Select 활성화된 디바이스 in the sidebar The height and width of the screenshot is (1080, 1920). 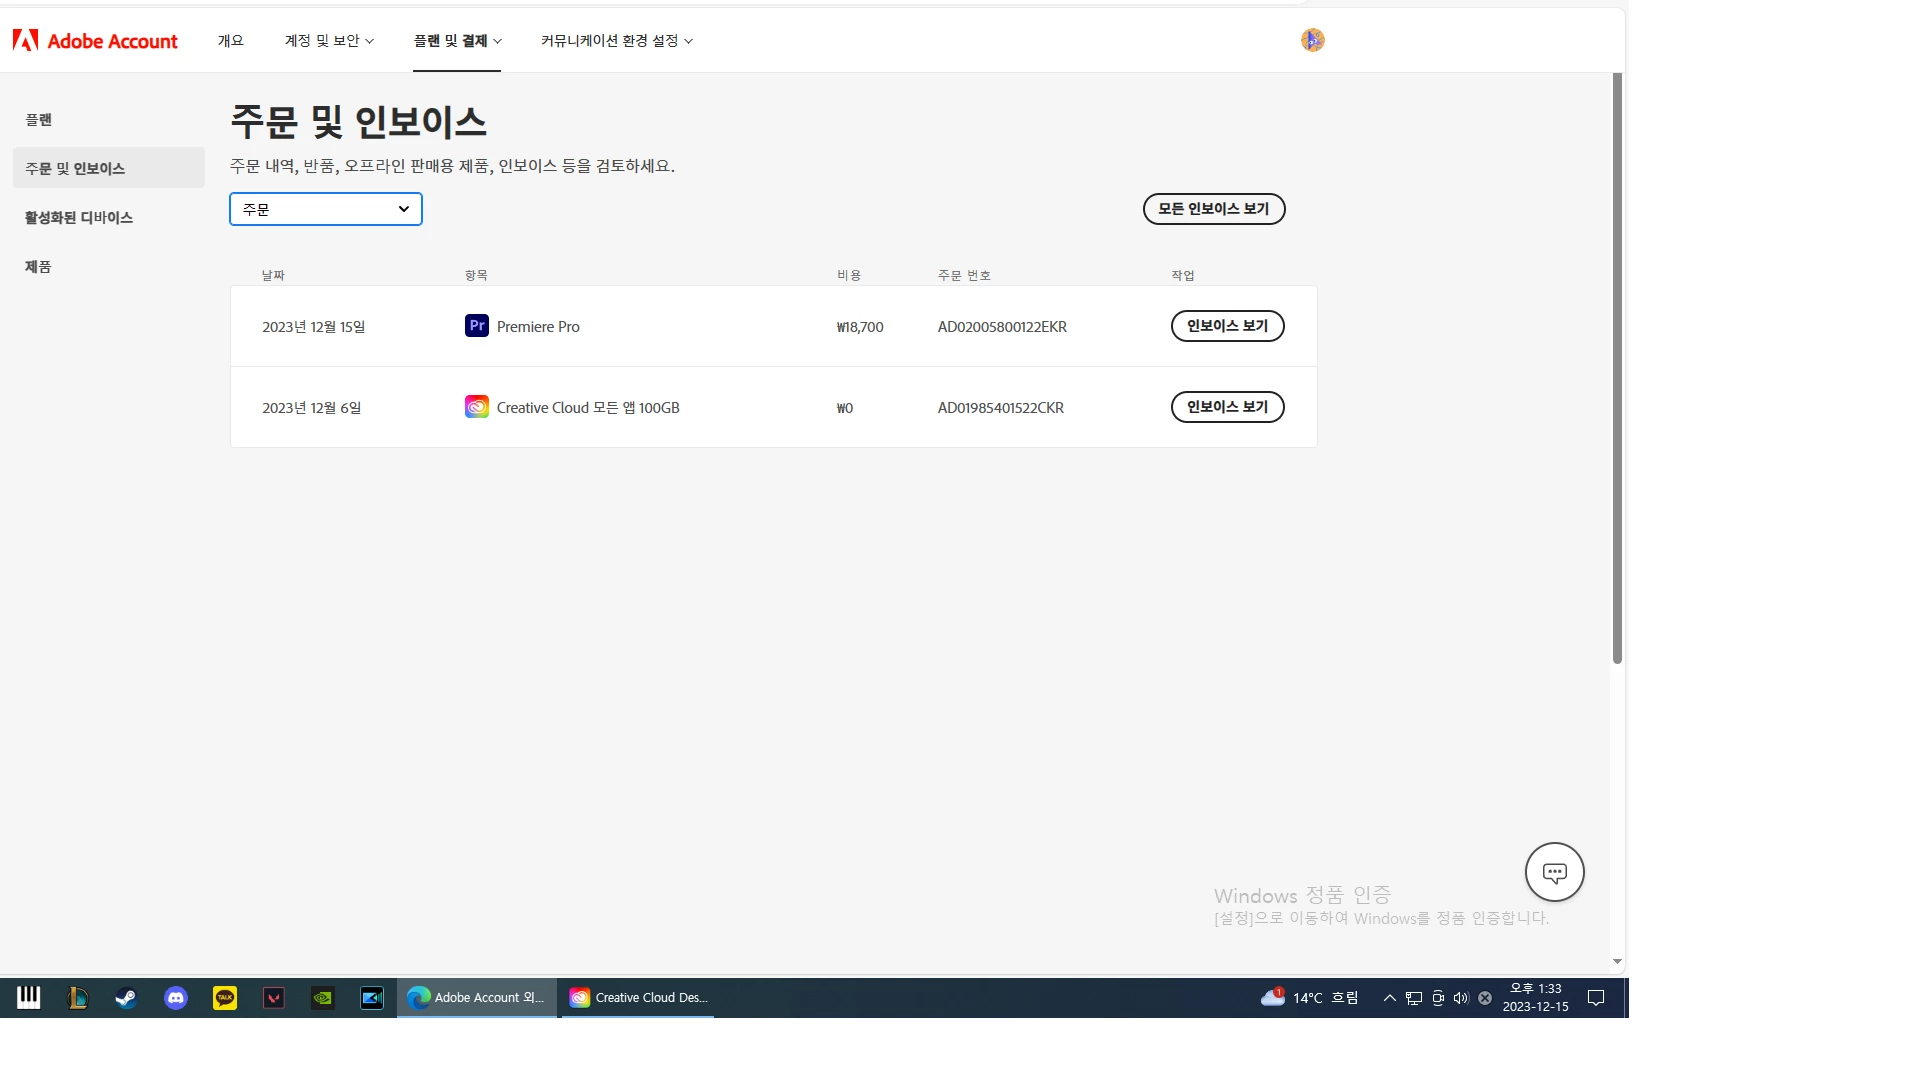[79, 217]
